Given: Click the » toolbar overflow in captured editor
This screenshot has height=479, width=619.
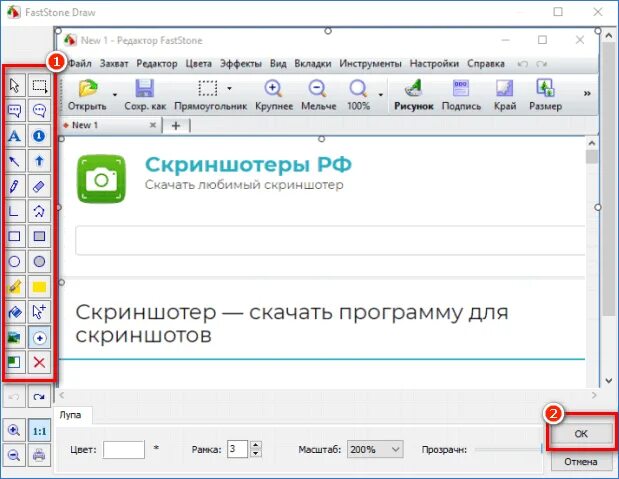Looking at the screenshot, I should coord(587,93).
